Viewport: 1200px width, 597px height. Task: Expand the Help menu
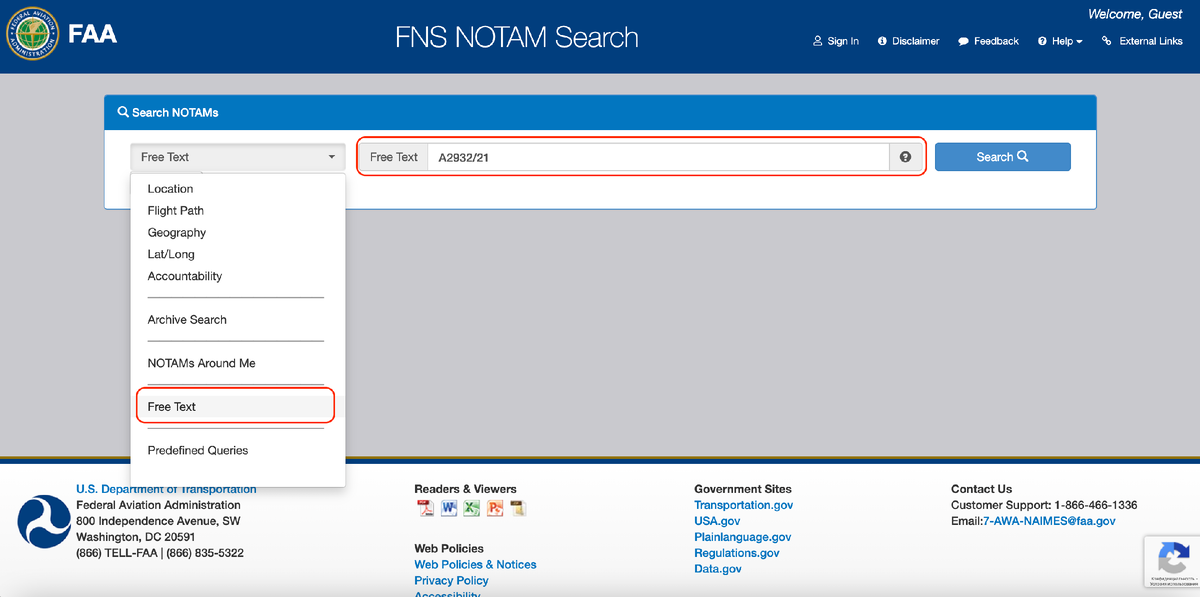[x=1059, y=41]
